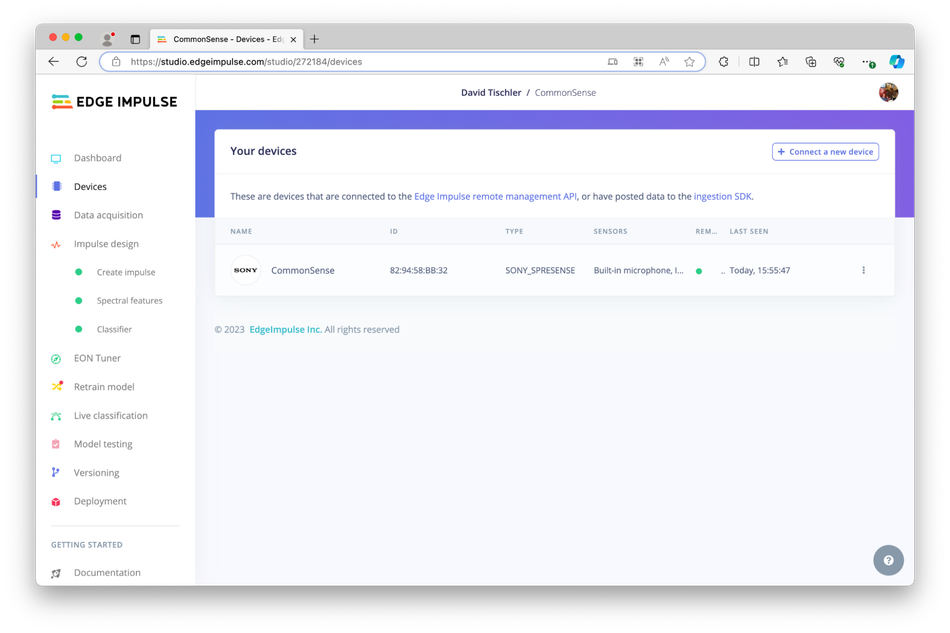Open the help question mark bubble
The height and width of the screenshot is (633, 950).
tap(888, 560)
